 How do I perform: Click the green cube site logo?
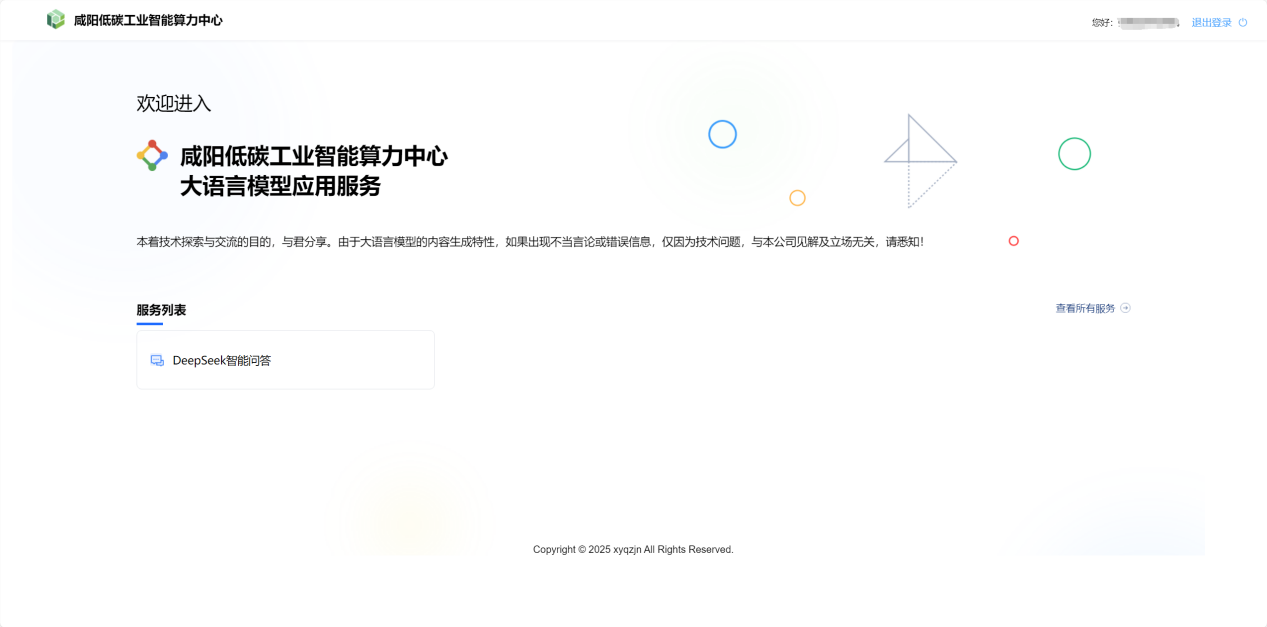56,19
